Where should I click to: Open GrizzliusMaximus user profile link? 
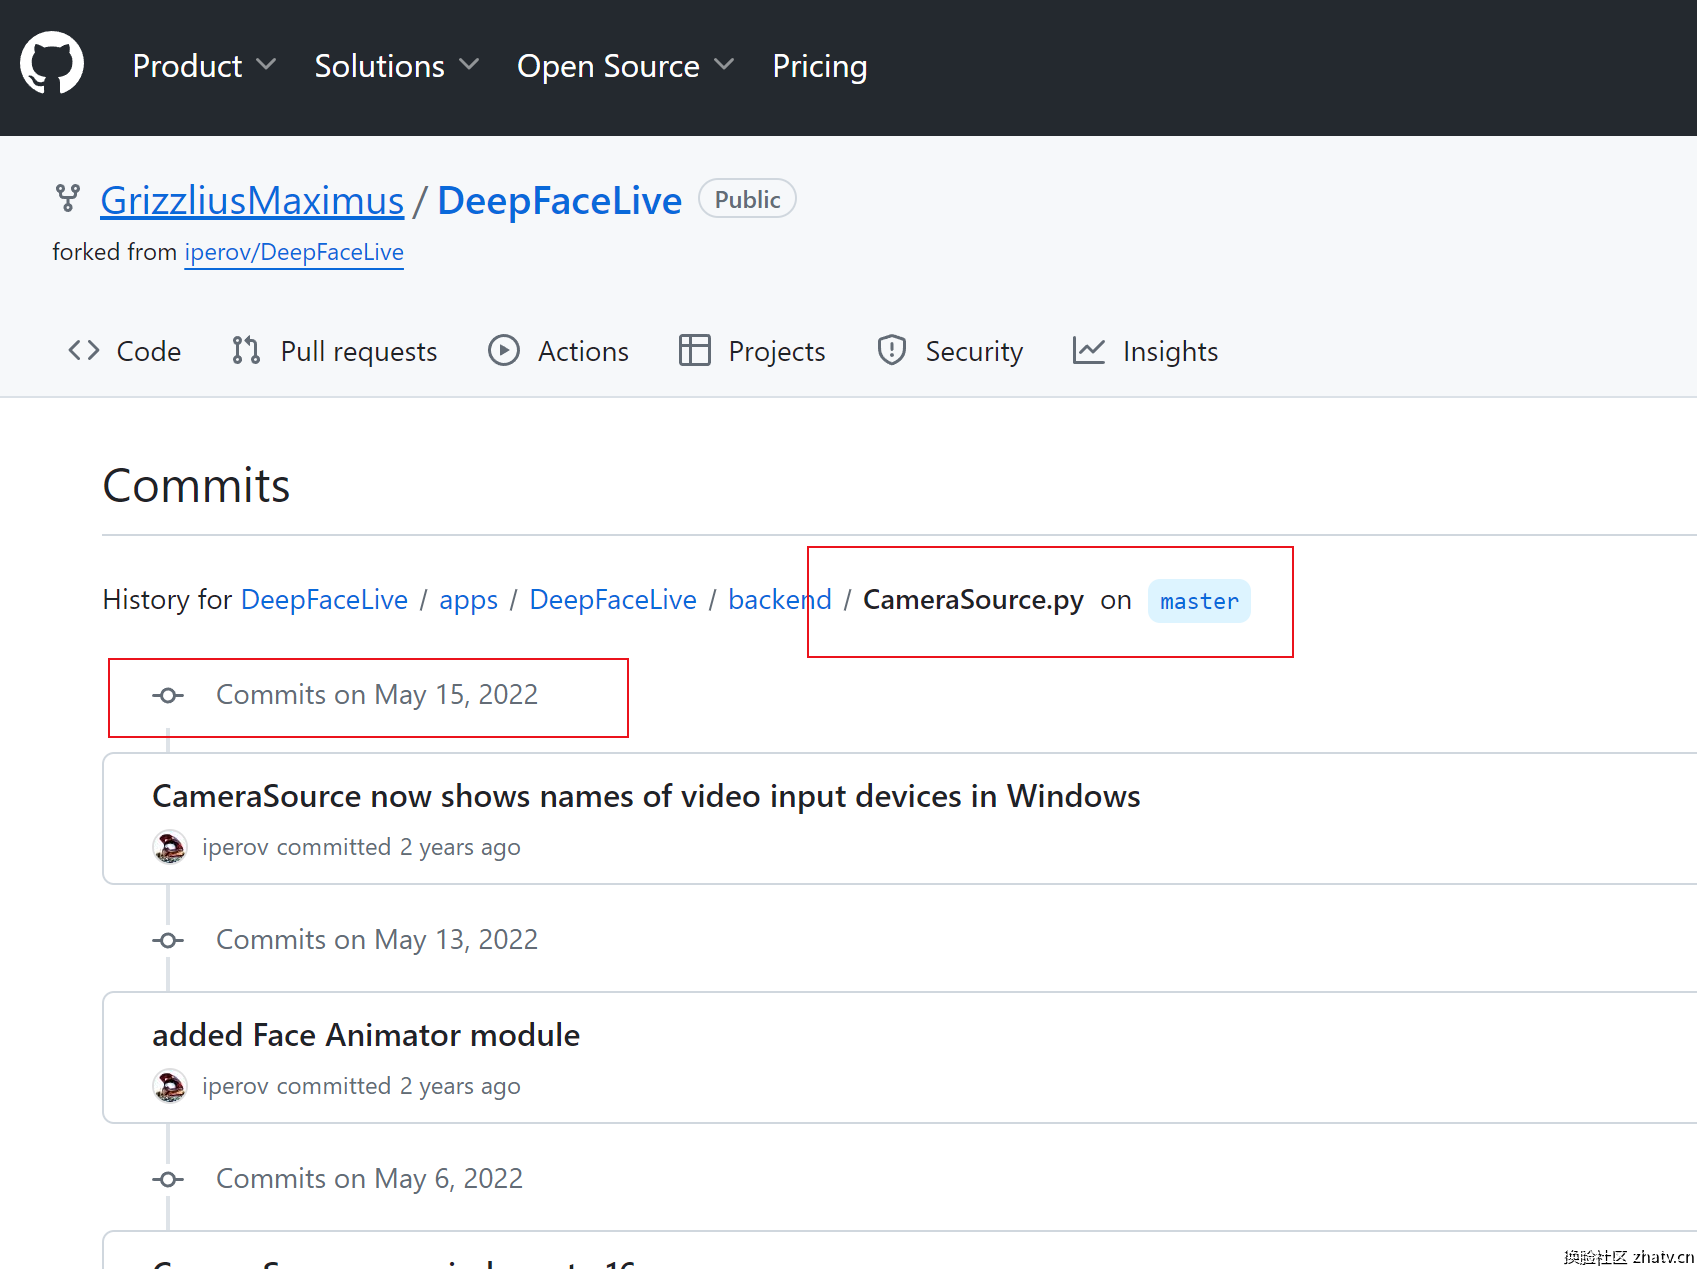pos(252,200)
